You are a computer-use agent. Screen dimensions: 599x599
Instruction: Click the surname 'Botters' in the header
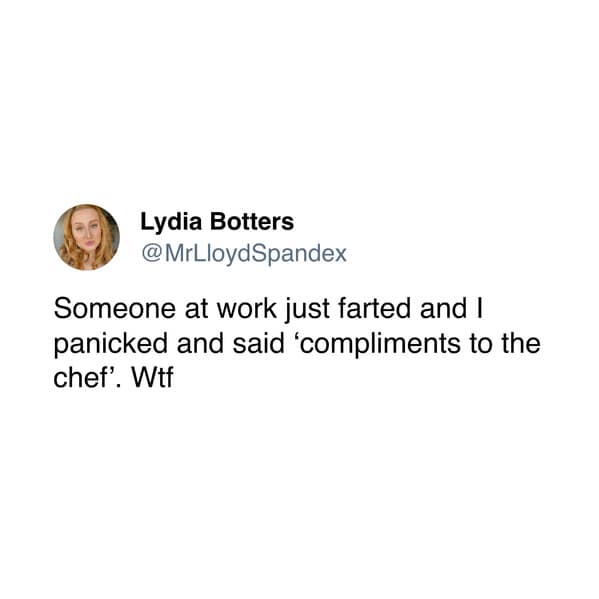point(252,222)
